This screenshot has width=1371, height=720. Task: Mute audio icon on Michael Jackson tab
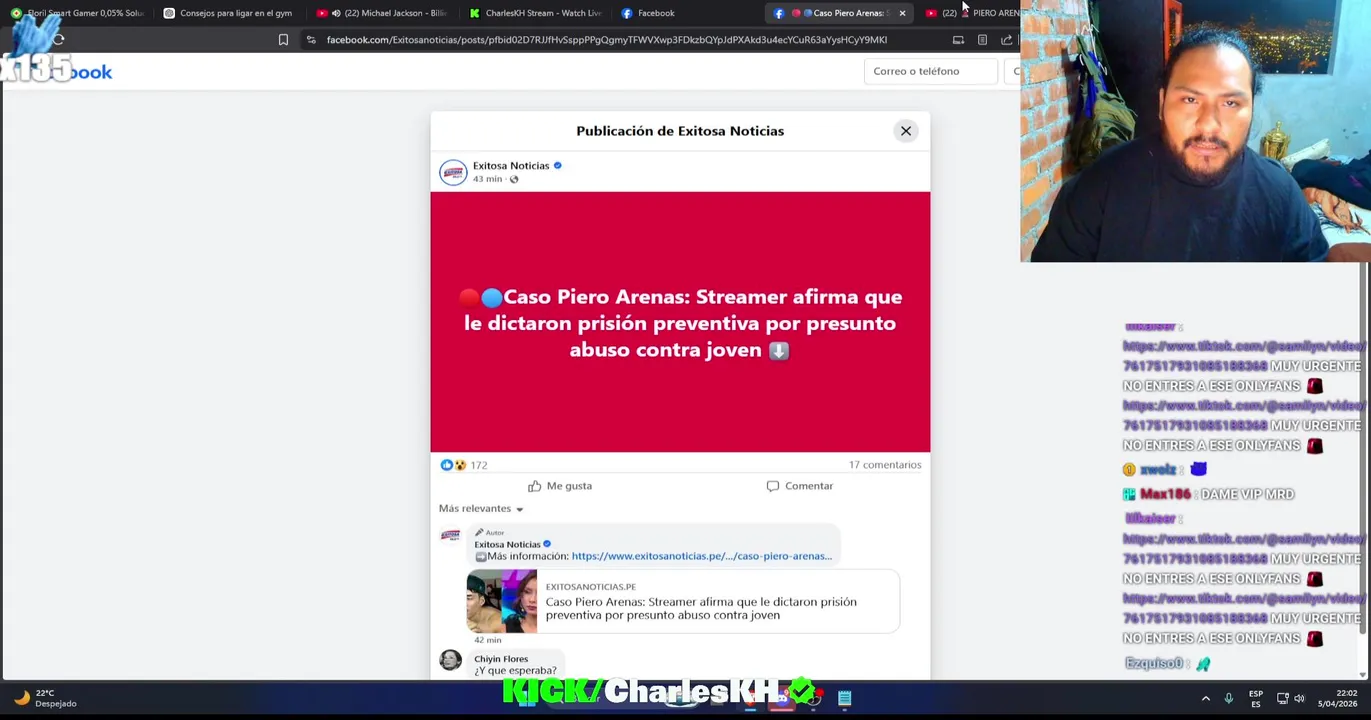pos(336,13)
